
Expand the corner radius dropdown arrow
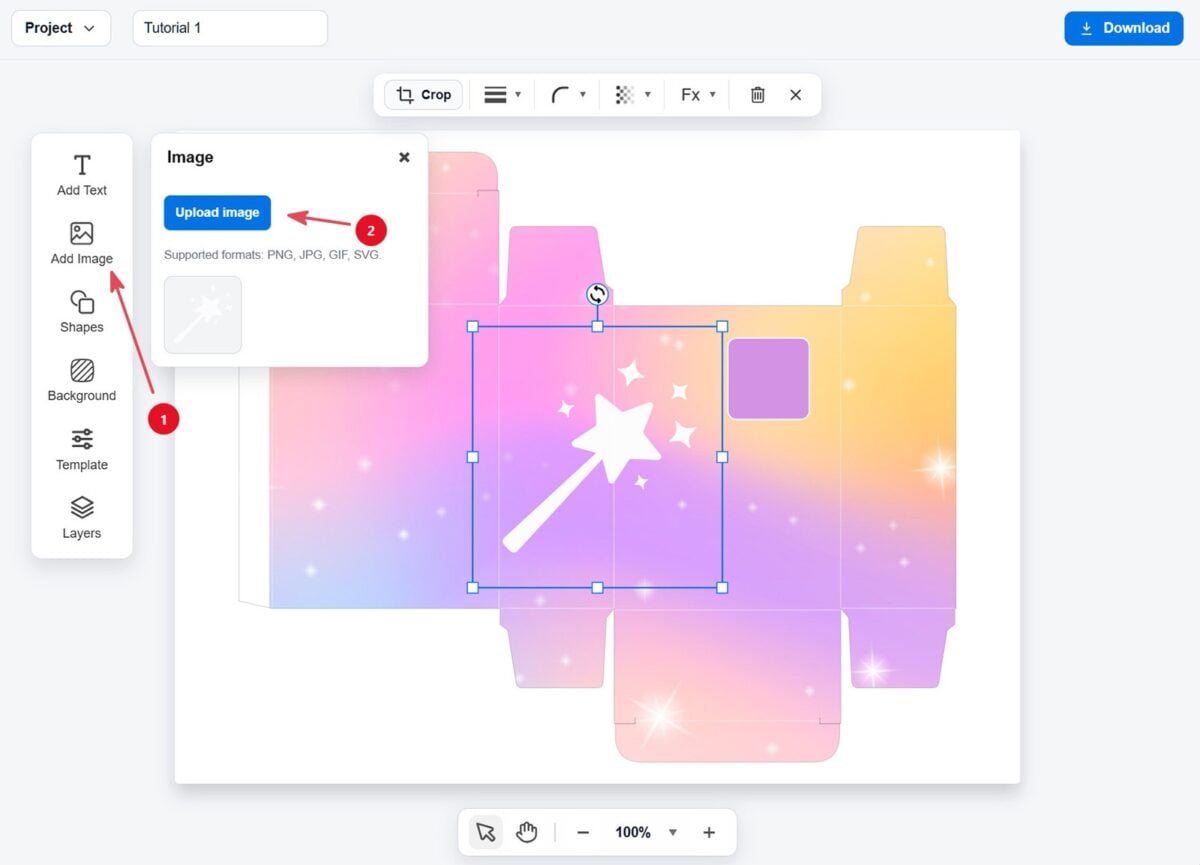[583, 94]
